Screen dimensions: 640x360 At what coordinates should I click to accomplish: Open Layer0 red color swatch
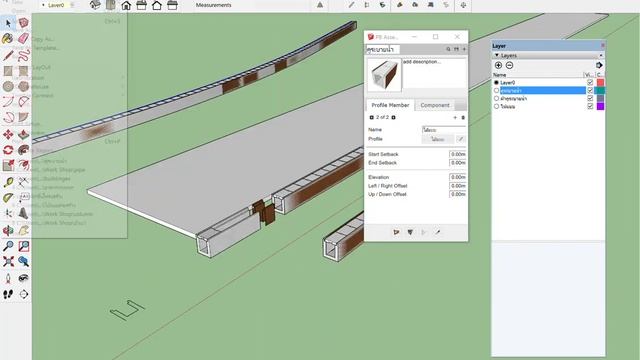(600, 82)
